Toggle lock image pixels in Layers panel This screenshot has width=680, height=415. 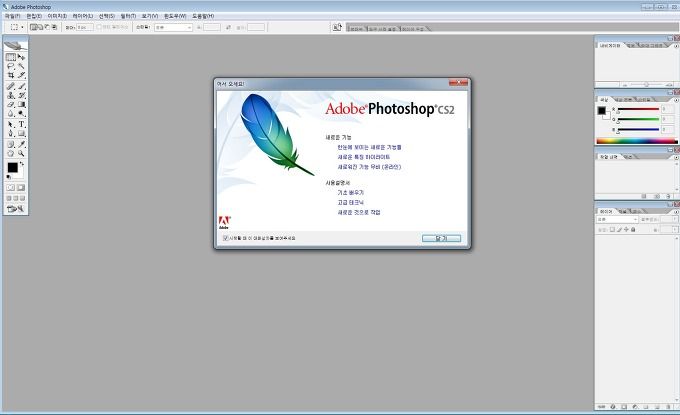(619, 229)
